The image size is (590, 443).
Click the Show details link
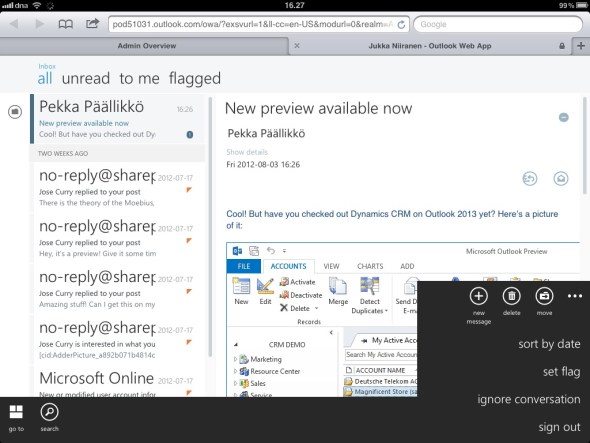pyautogui.click(x=247, y=152)
